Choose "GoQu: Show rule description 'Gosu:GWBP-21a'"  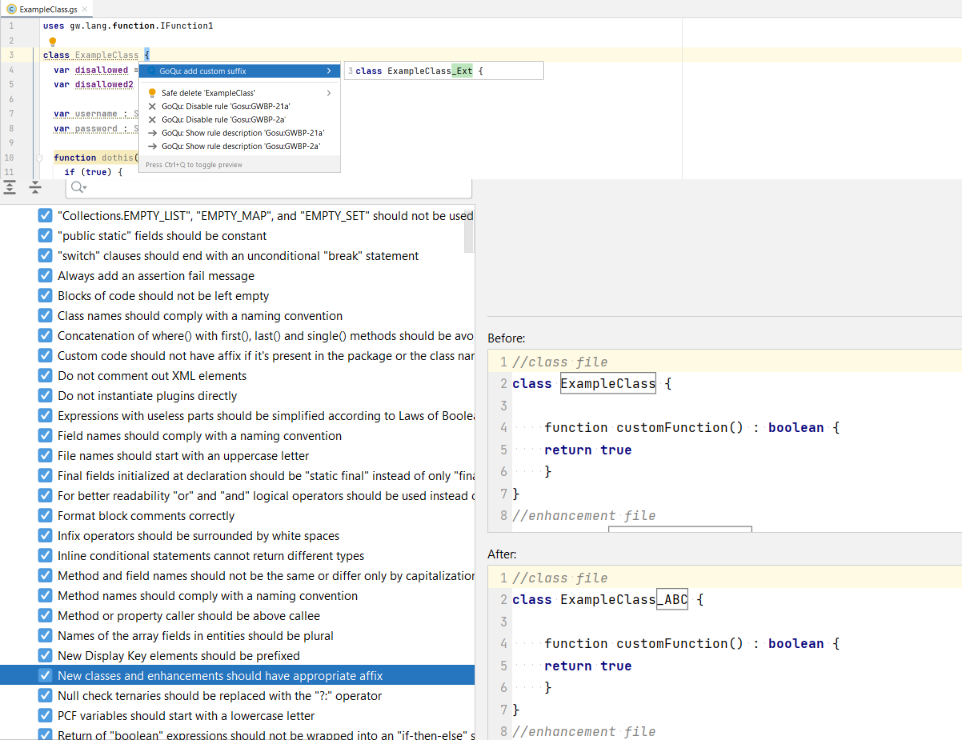(x=242, y=132)
